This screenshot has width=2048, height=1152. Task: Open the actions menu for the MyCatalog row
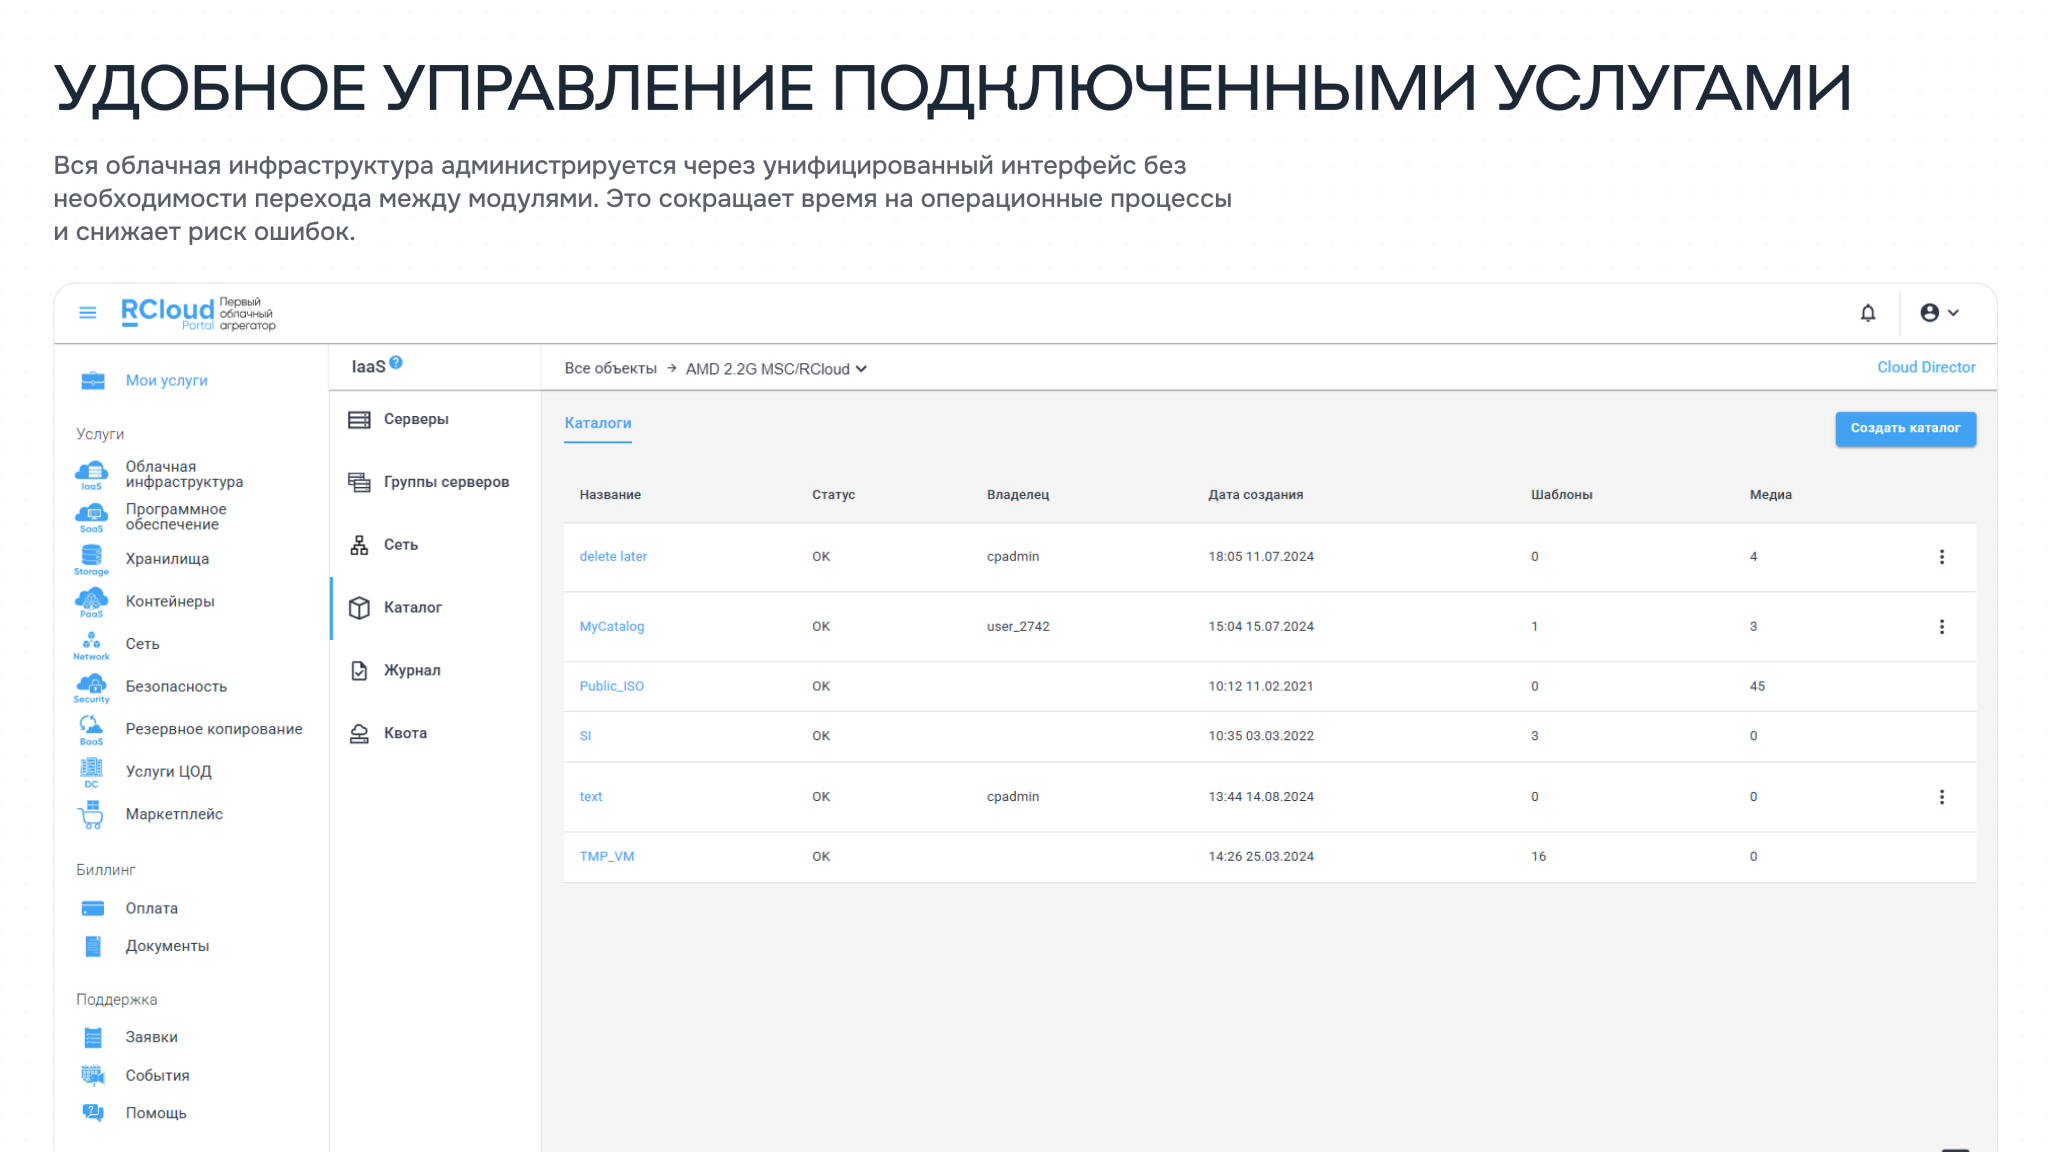[x=1941, y=627]
